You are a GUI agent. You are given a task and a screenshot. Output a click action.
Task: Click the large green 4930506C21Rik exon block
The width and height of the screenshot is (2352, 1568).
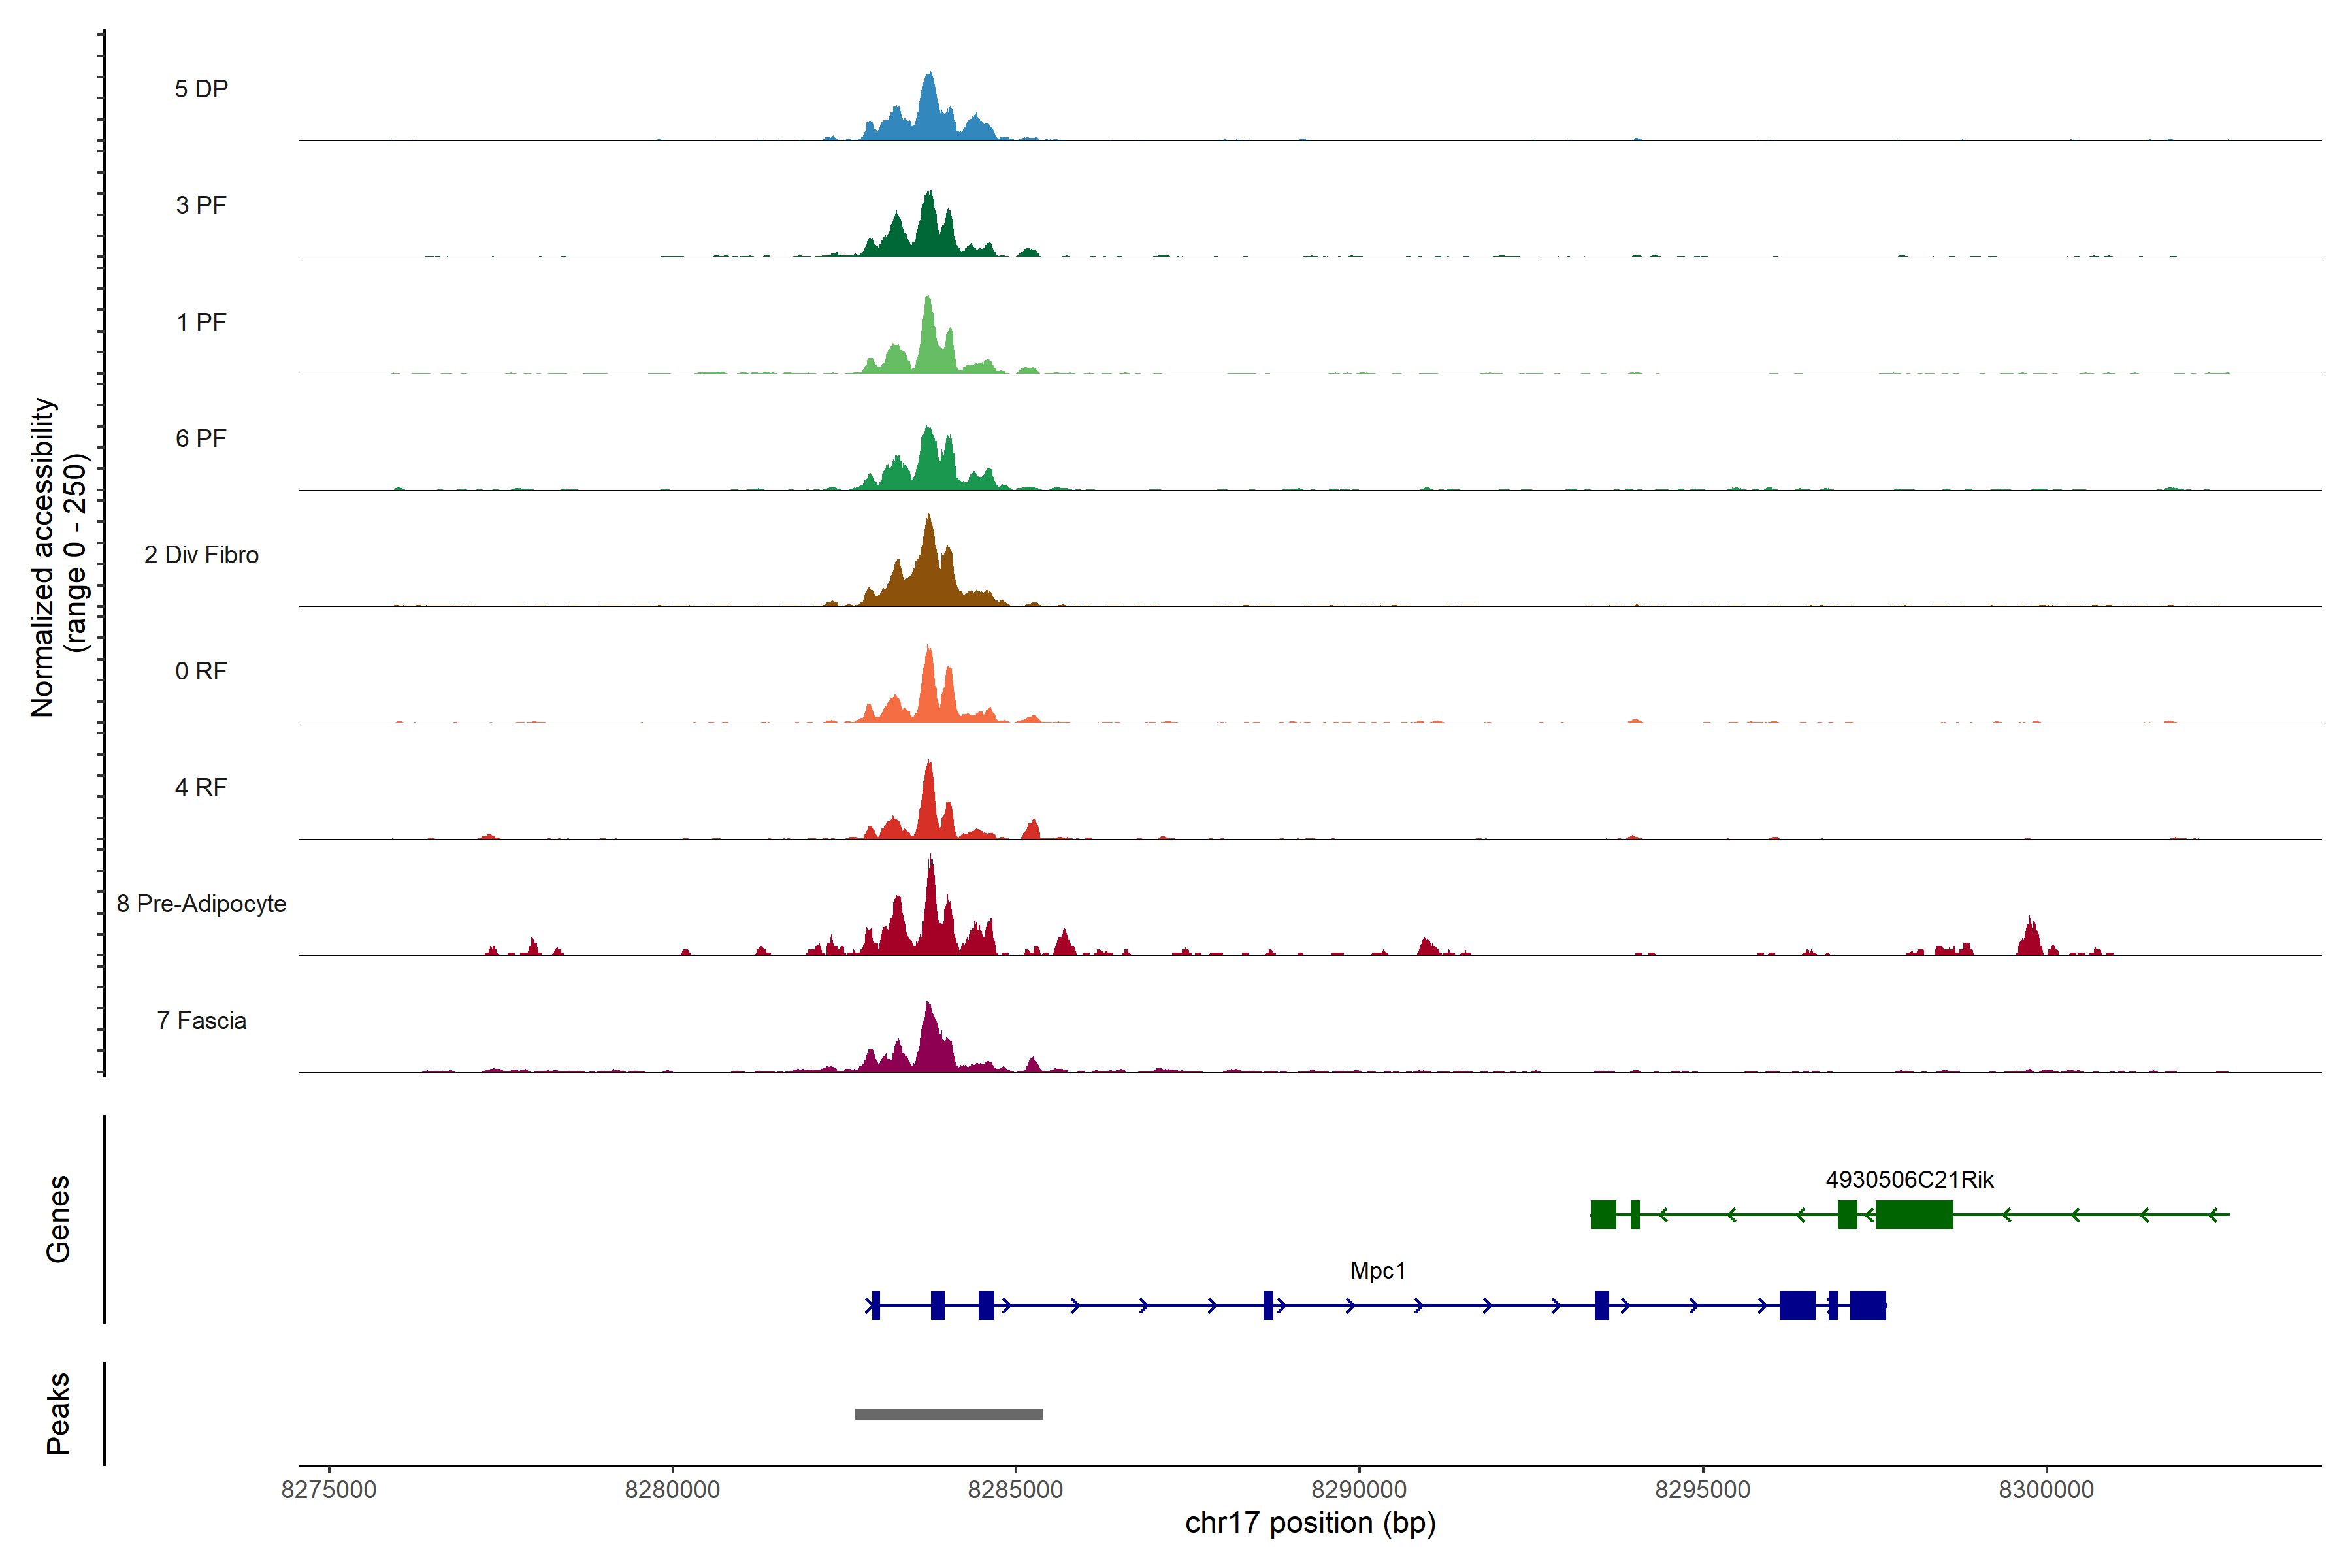tap(1914, 1215)
